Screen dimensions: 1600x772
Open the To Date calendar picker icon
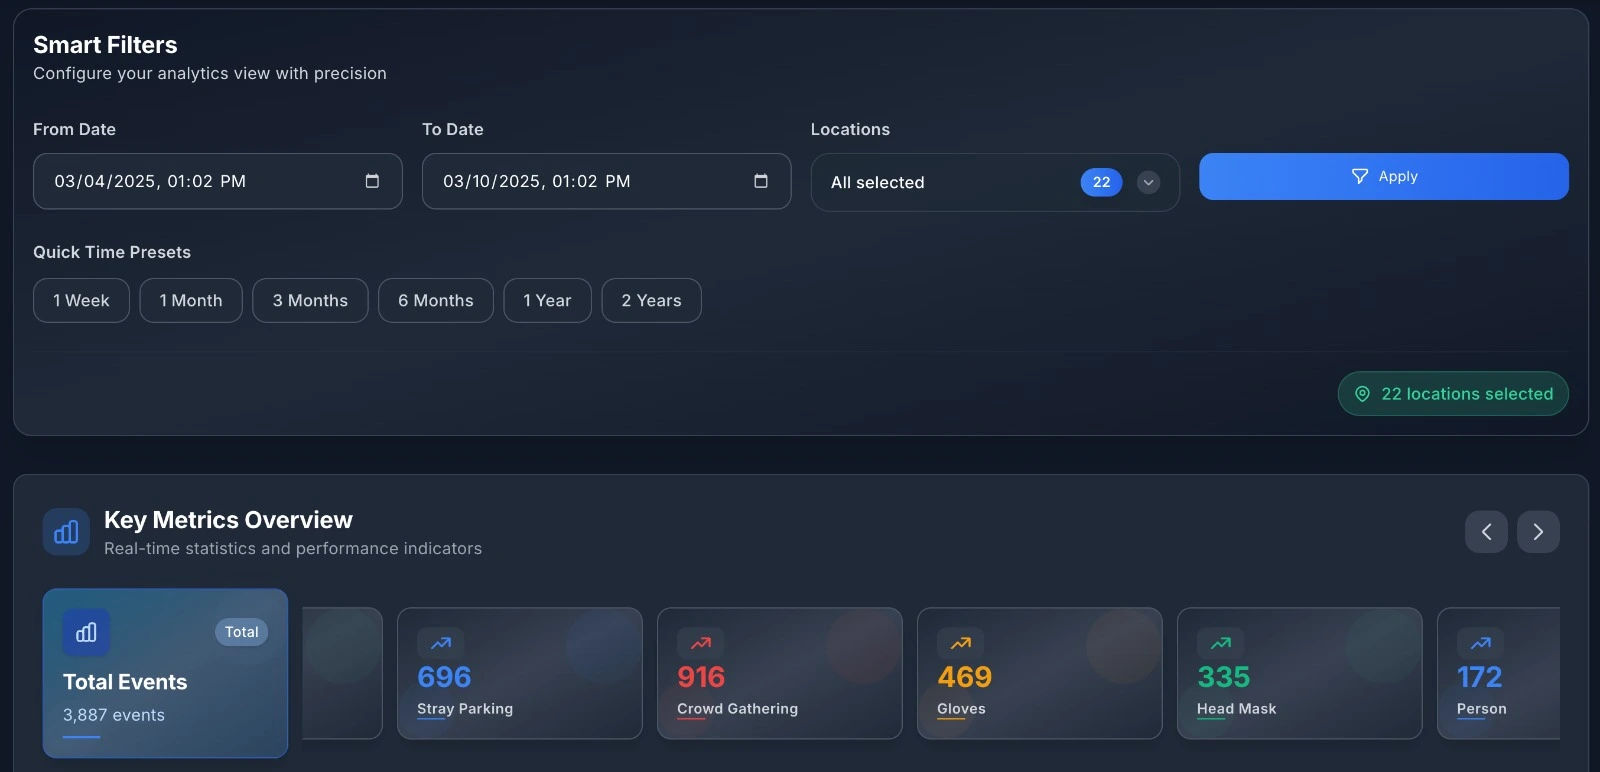(x=761, y=181)
